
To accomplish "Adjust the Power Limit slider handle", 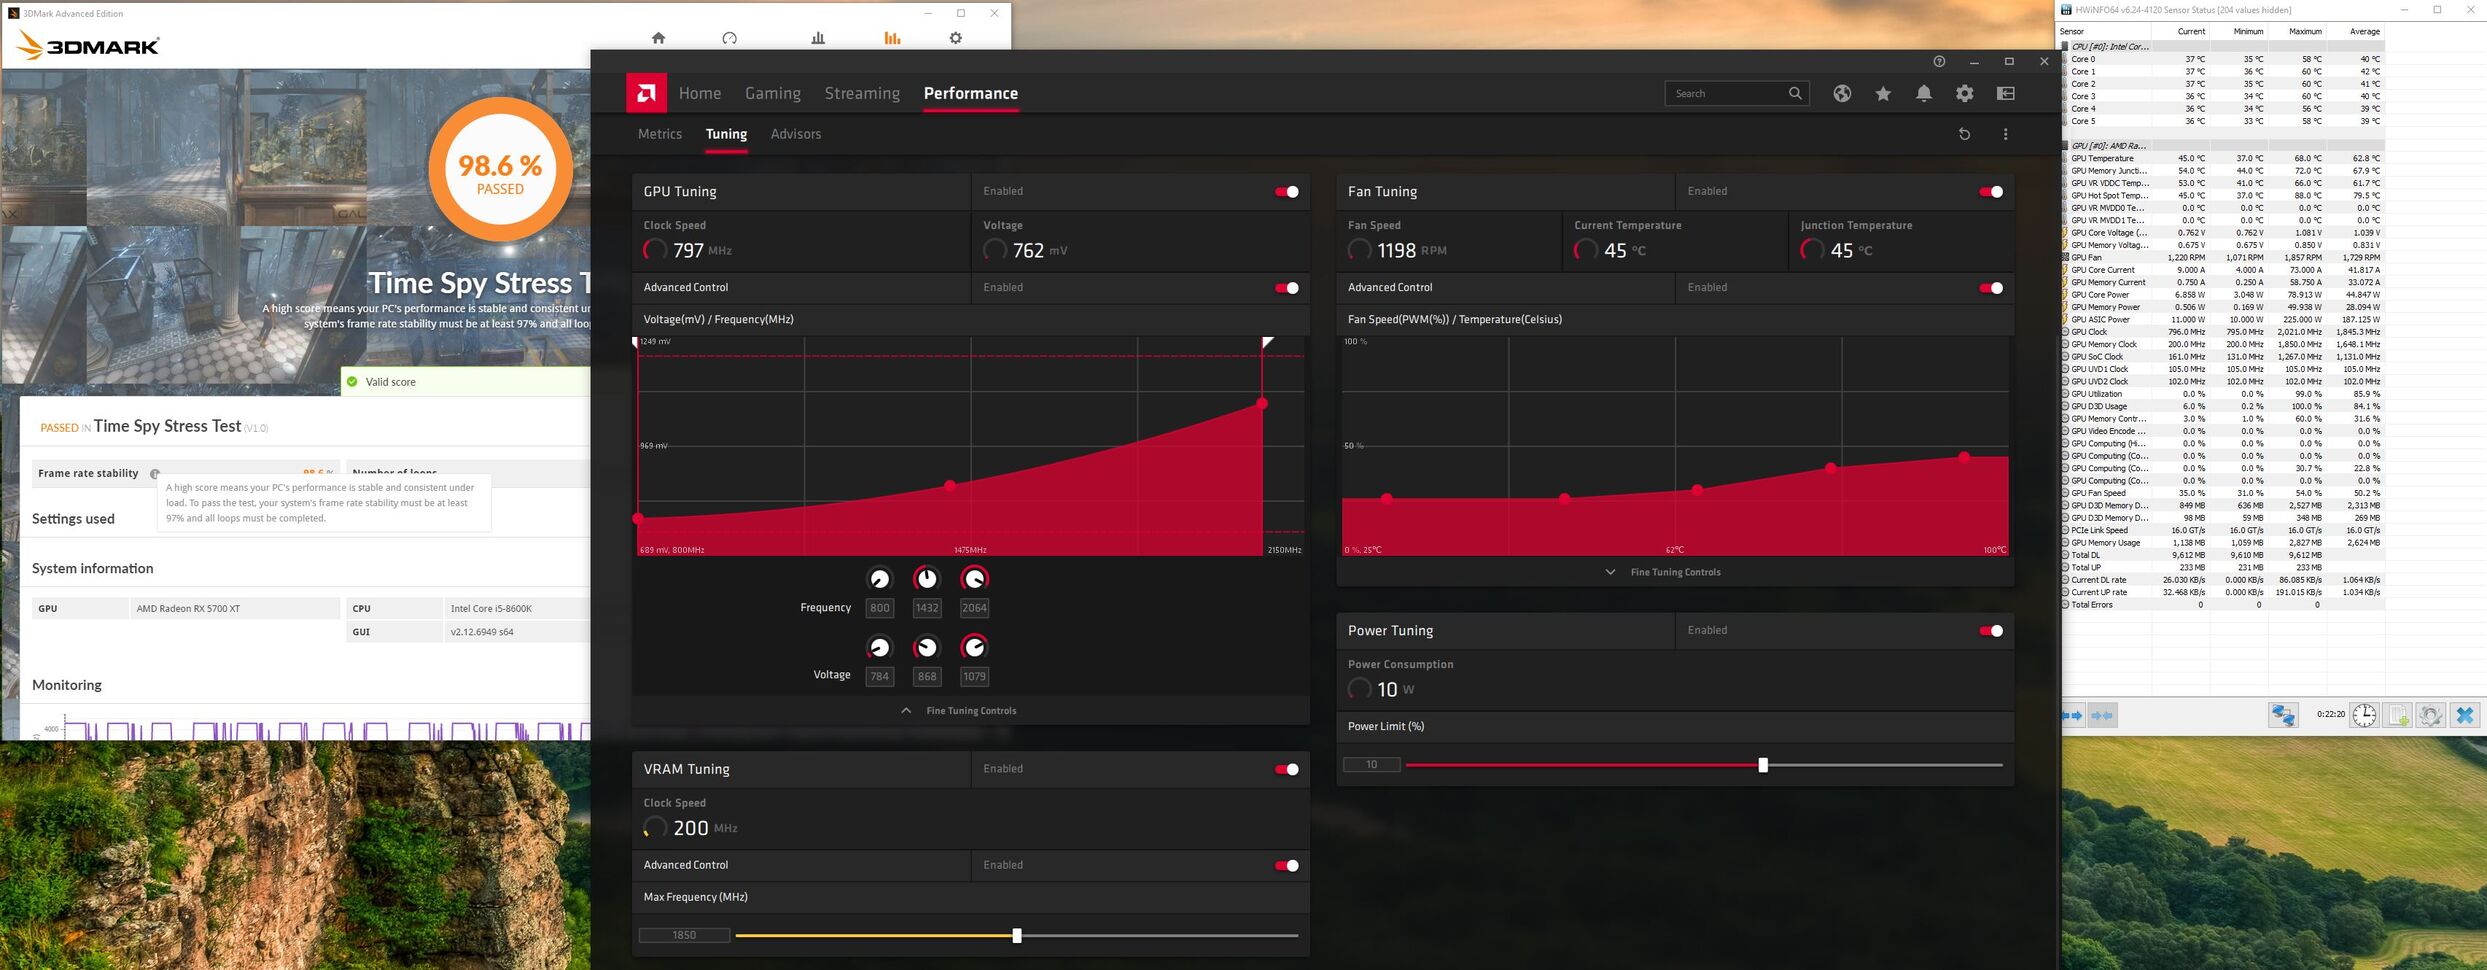I will (1763, 765).
